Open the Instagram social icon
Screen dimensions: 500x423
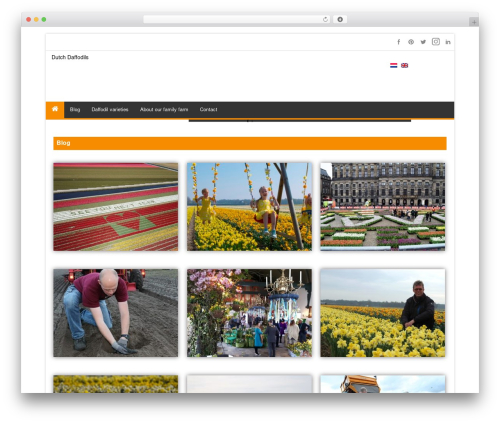point(436,41)
